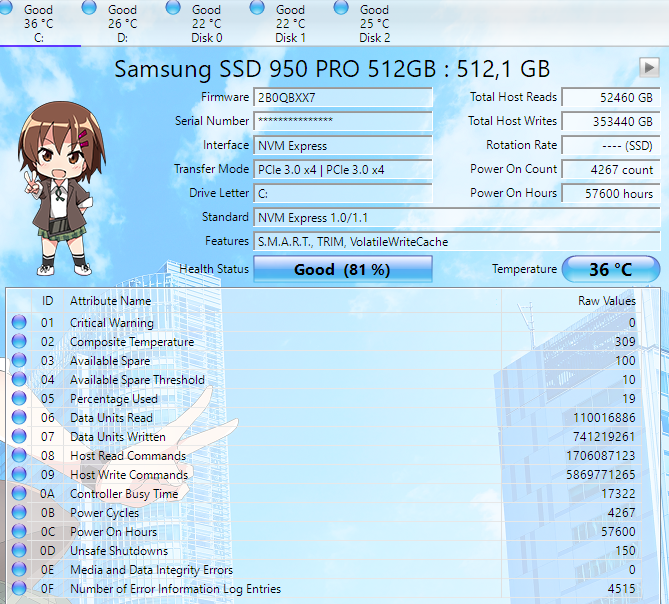Click the status orb of Host Write Commands row
669x604 pixels.
tap(19, 474)
